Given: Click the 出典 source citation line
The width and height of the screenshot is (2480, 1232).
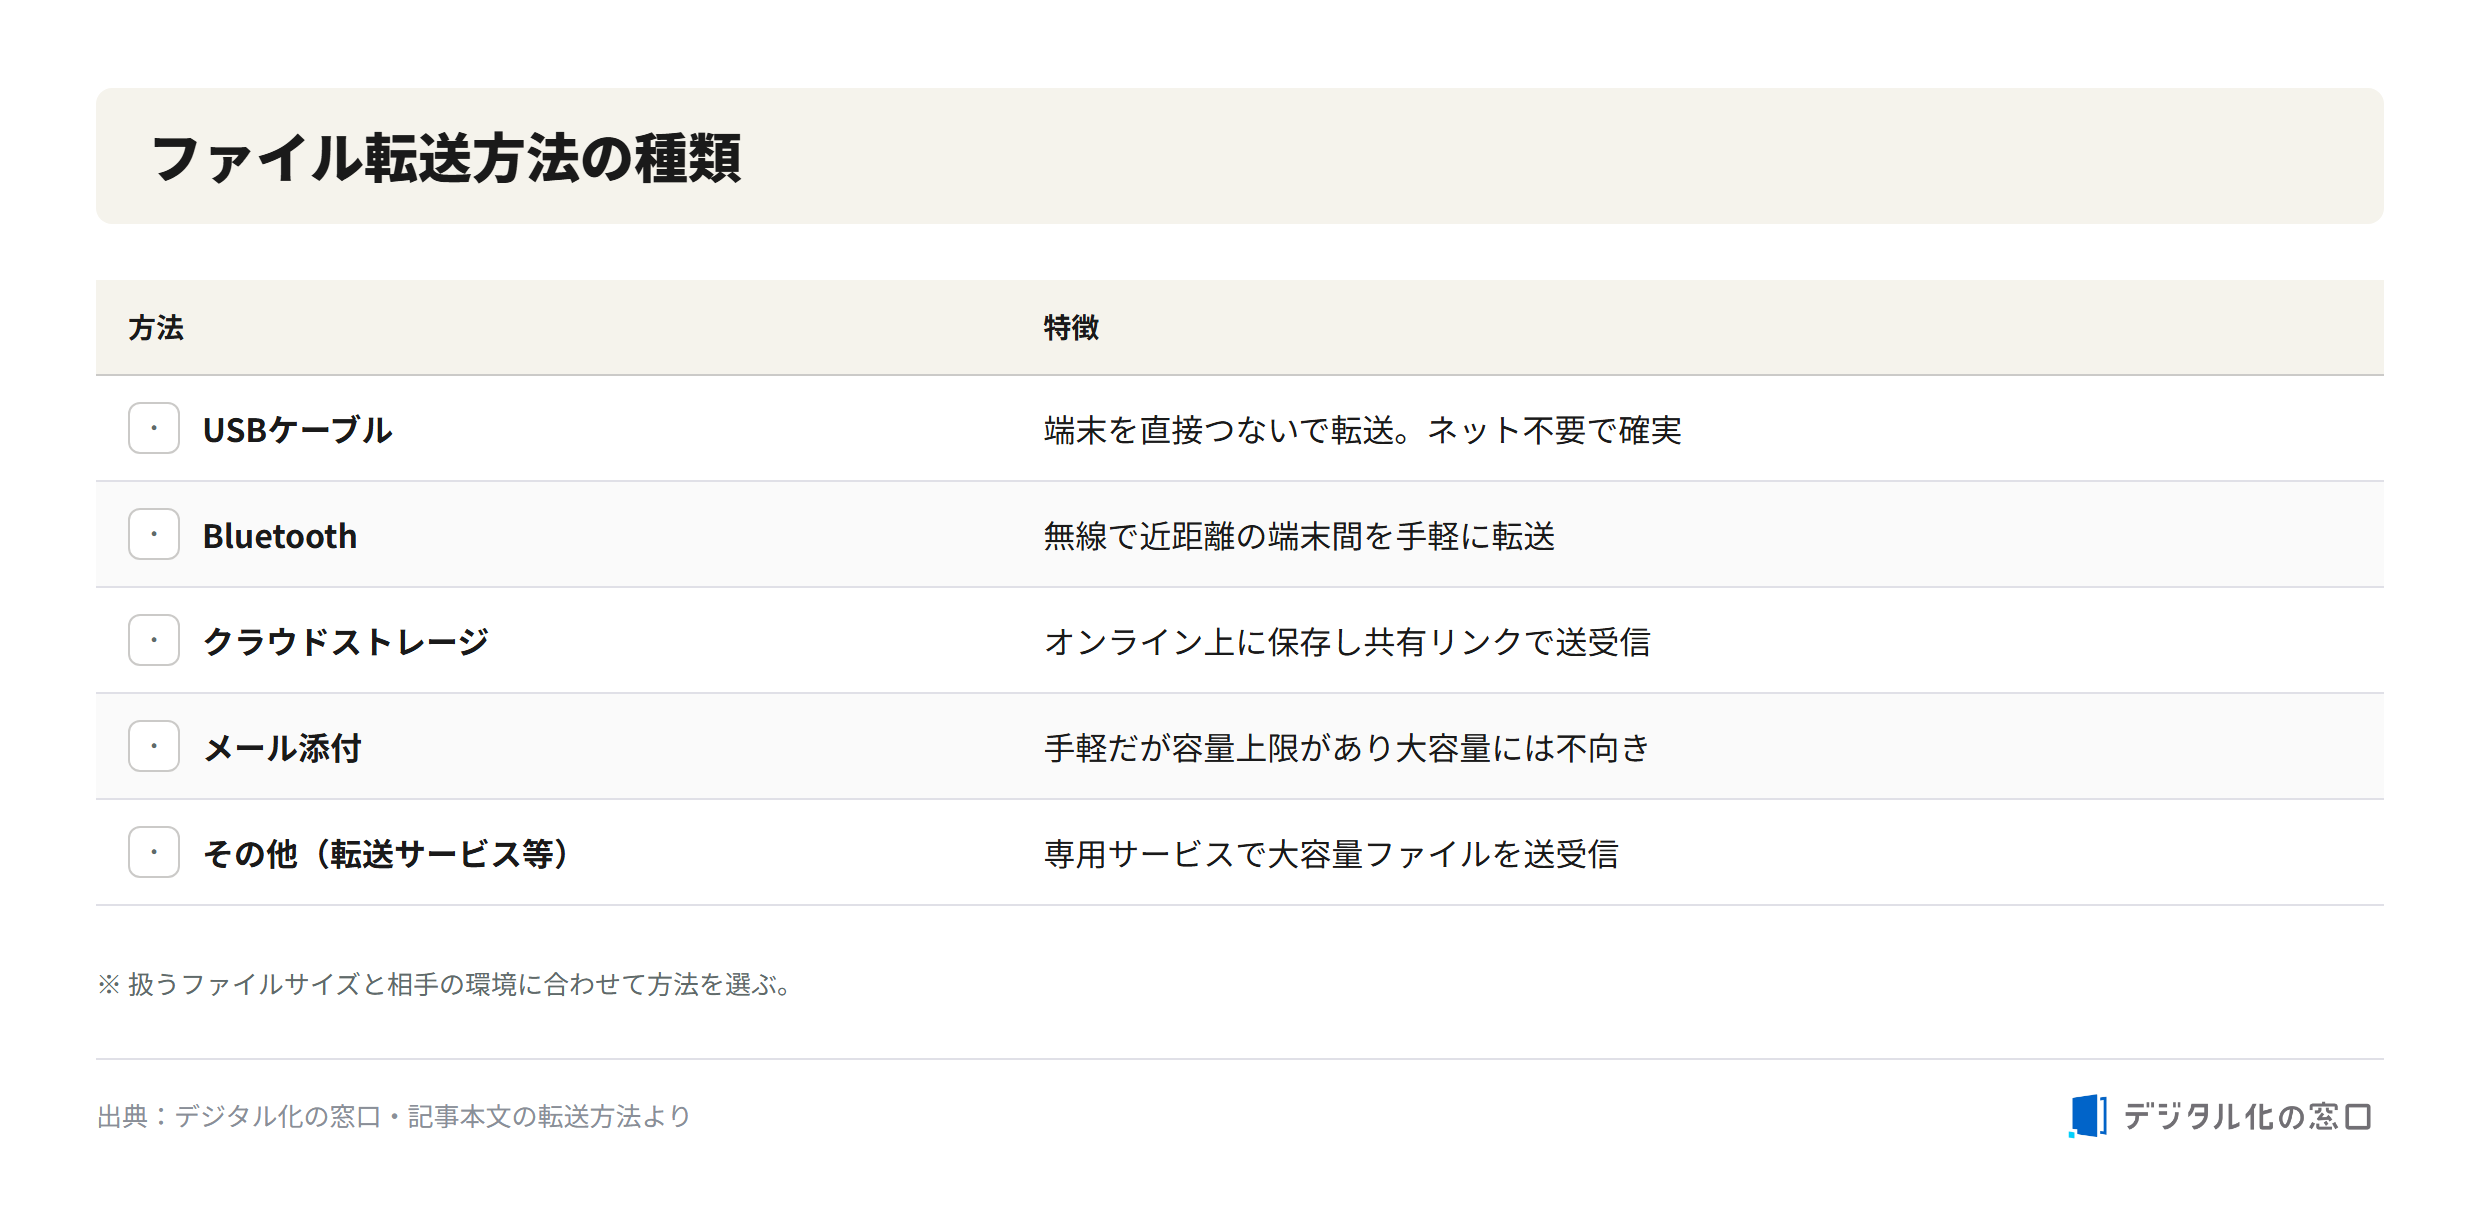Looking at the screenshot, I should [394, 1116].
